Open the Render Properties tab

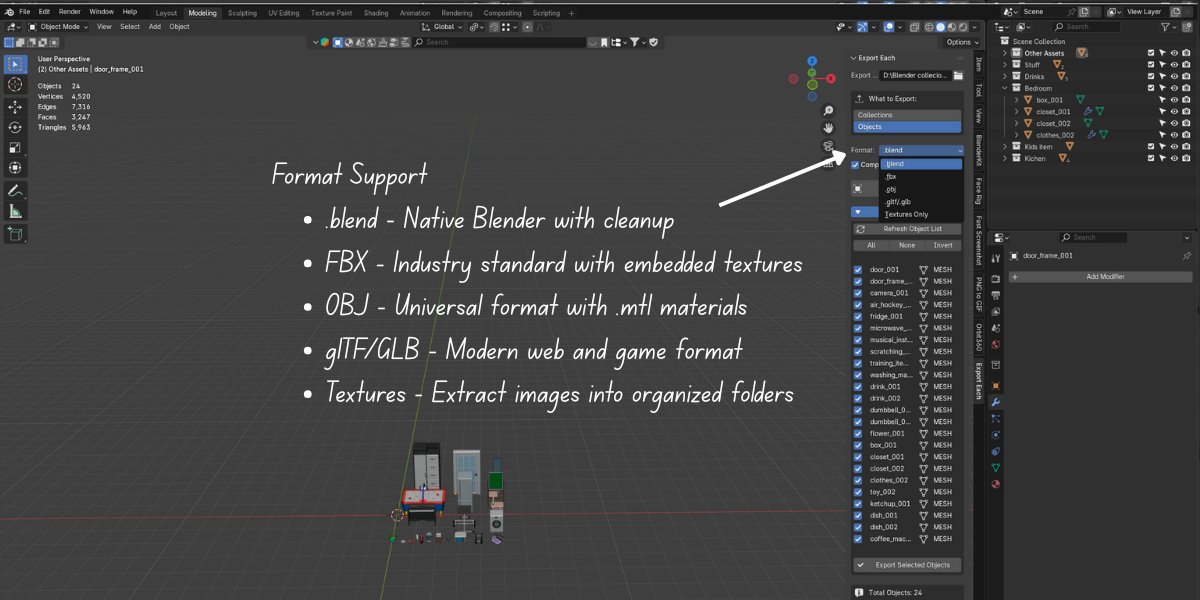pyautogui.click(x=997, y=279)
